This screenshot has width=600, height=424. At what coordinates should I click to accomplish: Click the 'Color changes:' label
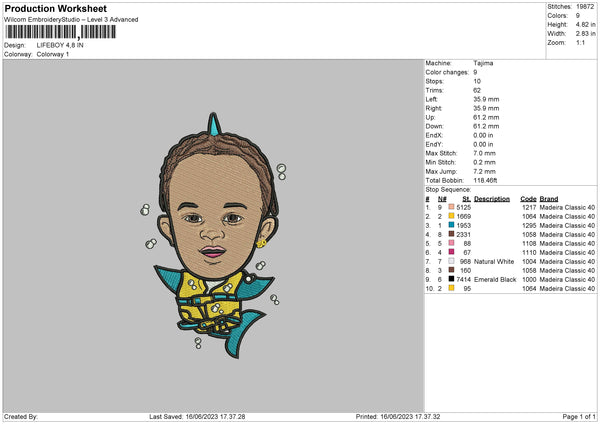pyautogui.click(x=447, y=72)
